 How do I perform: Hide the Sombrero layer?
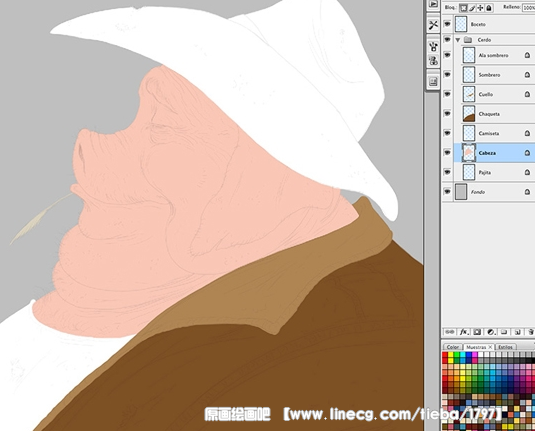[447, 74]
